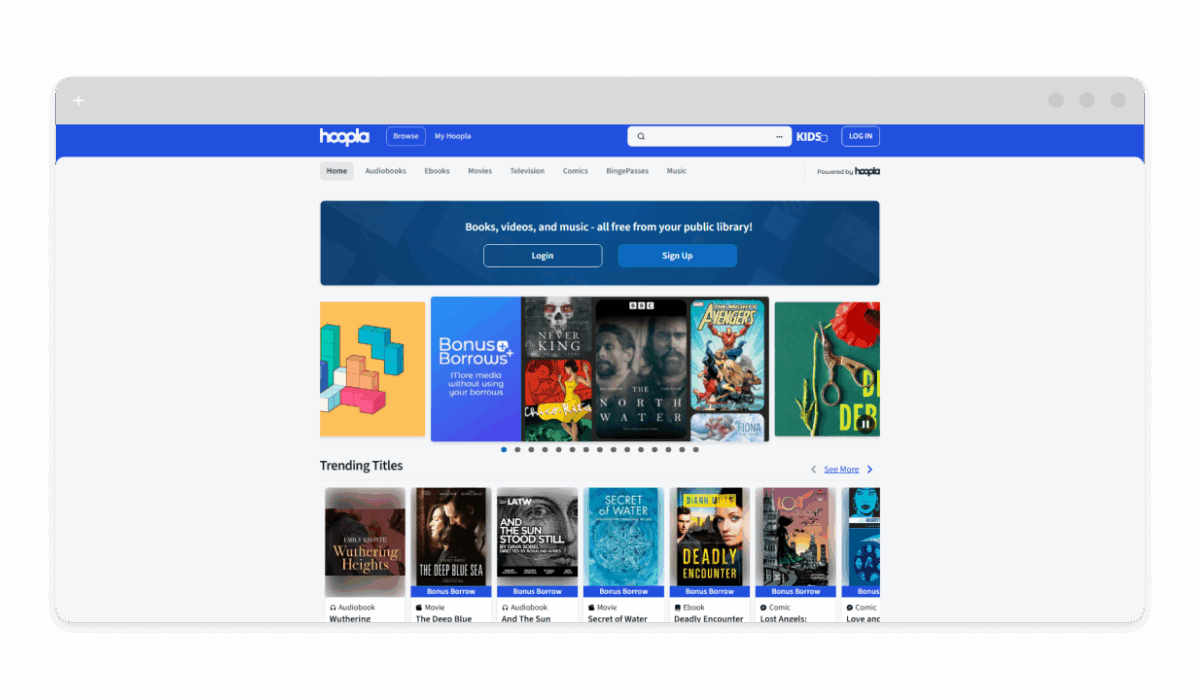The height and width of the screenshot is (700, 1200).
Task: Click See More link for Trending Titles
Action: click(841, 469)
